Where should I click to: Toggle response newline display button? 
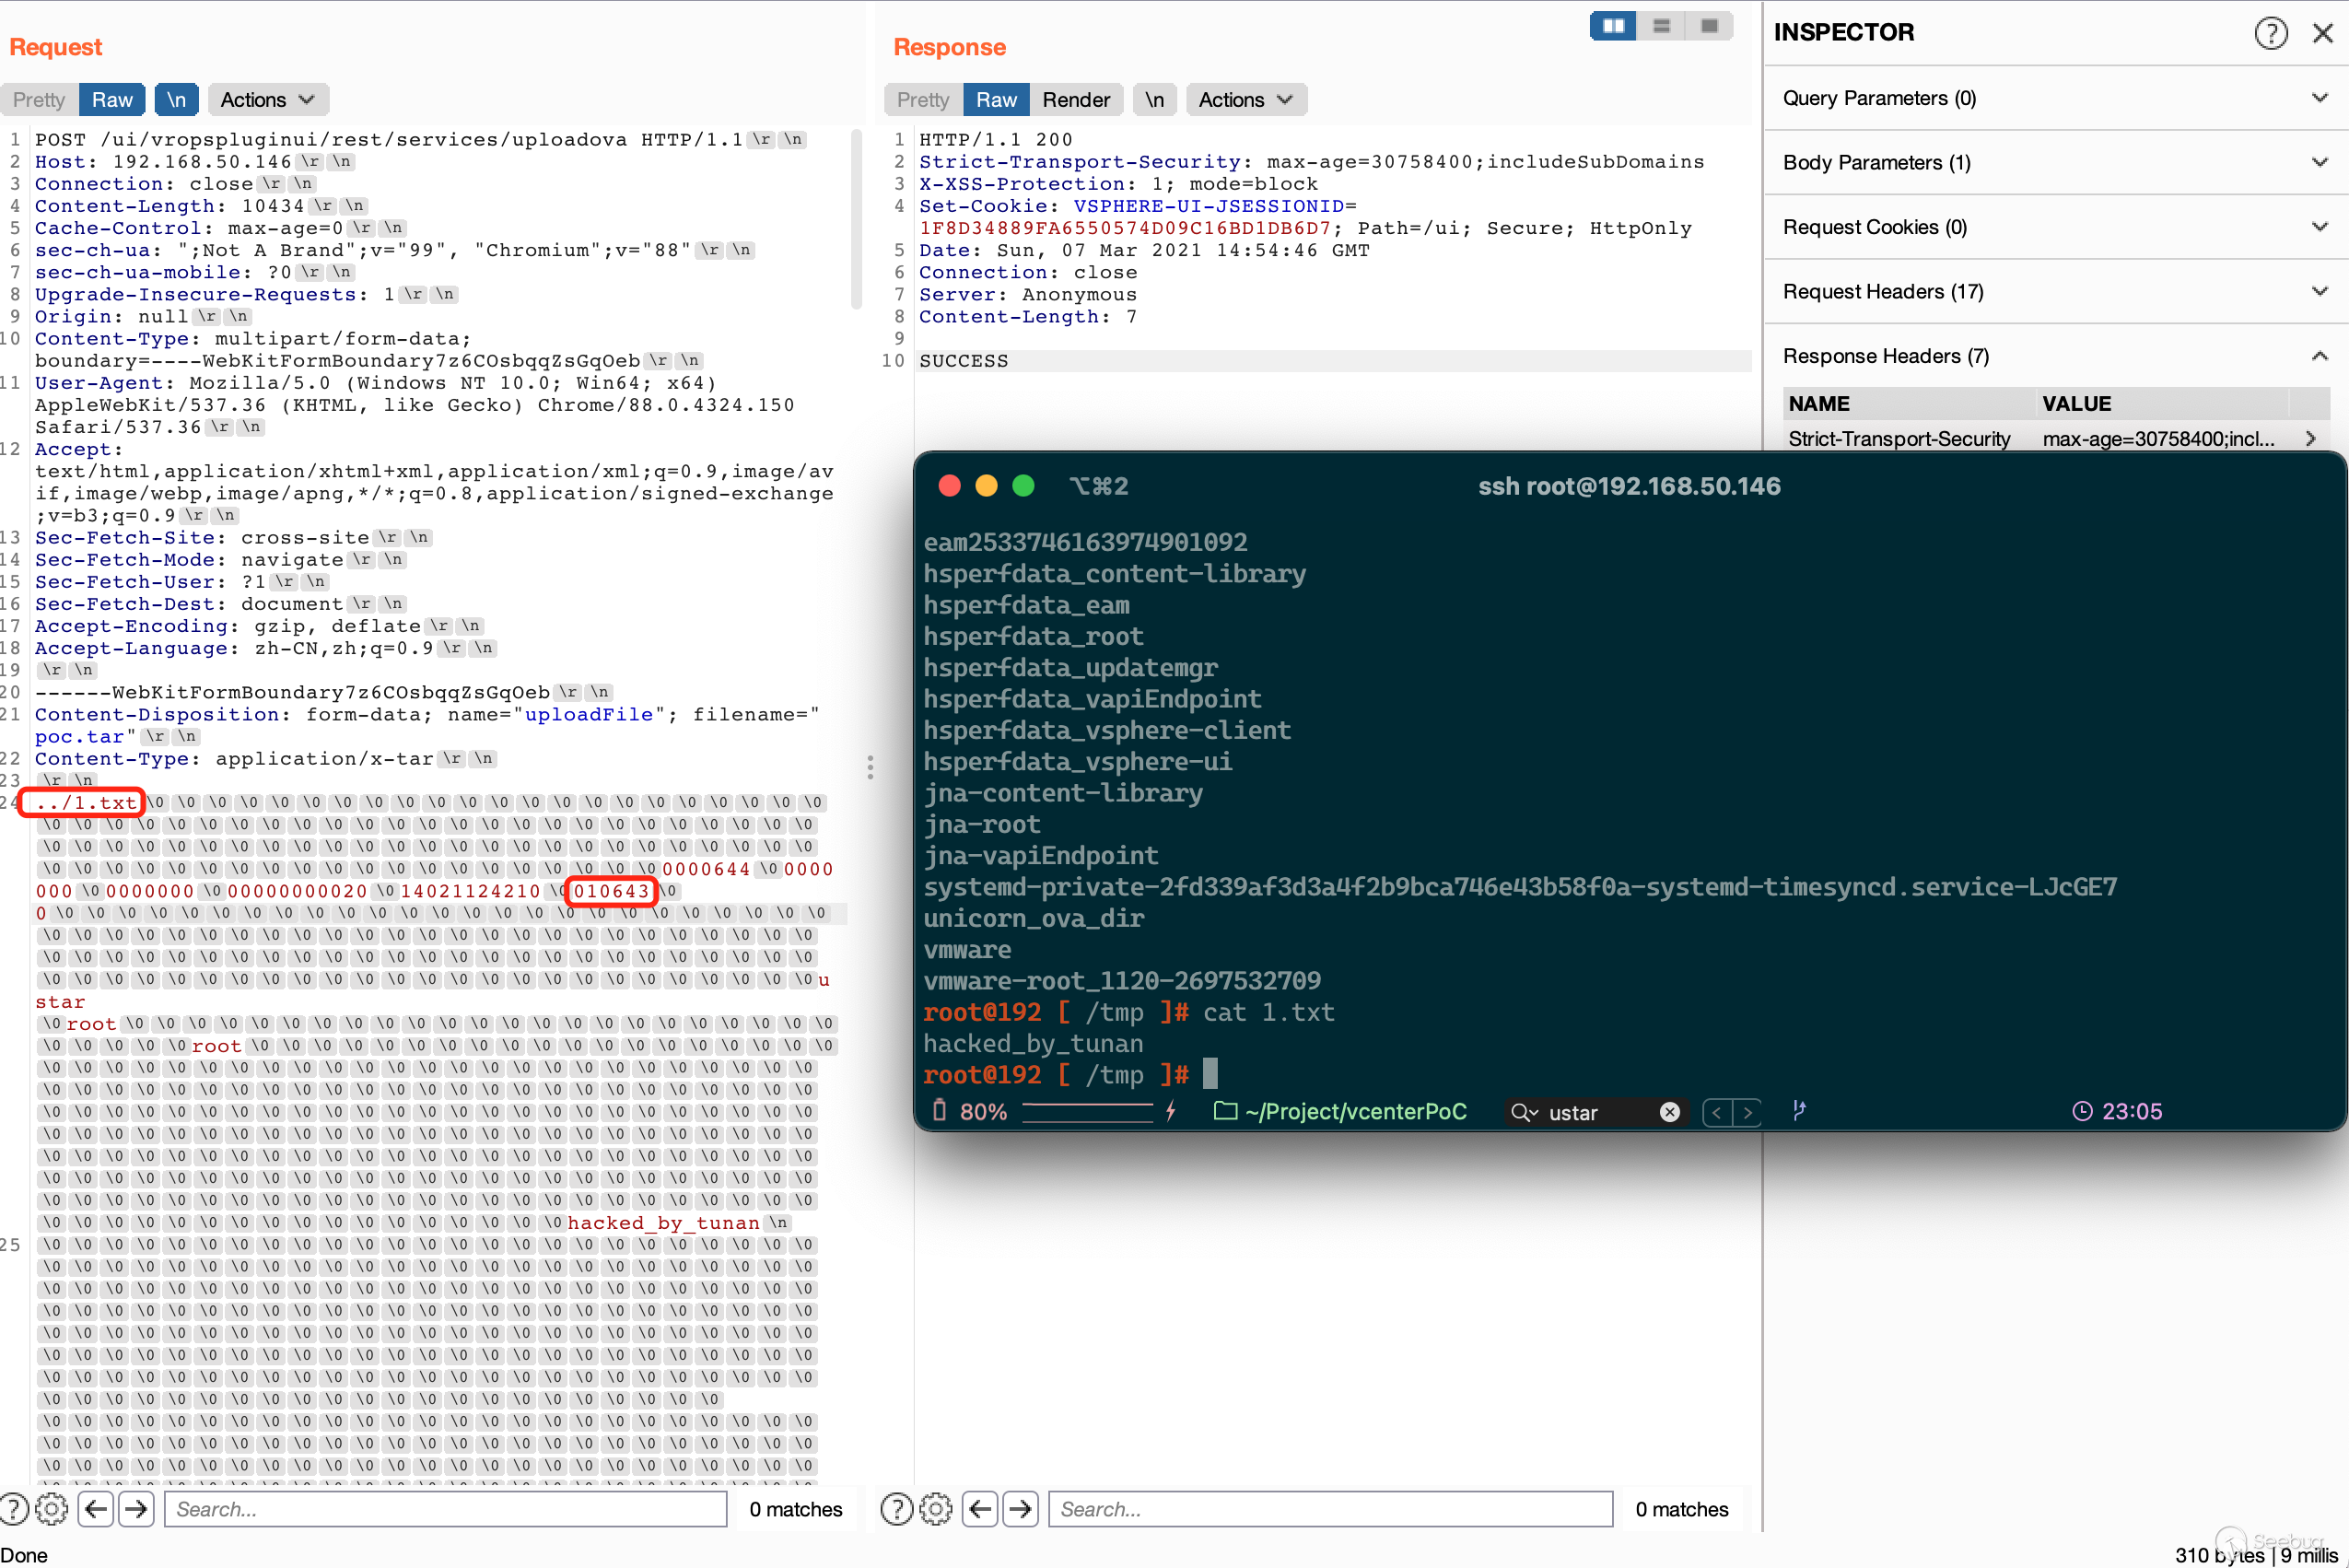[x=1154, y=100]
